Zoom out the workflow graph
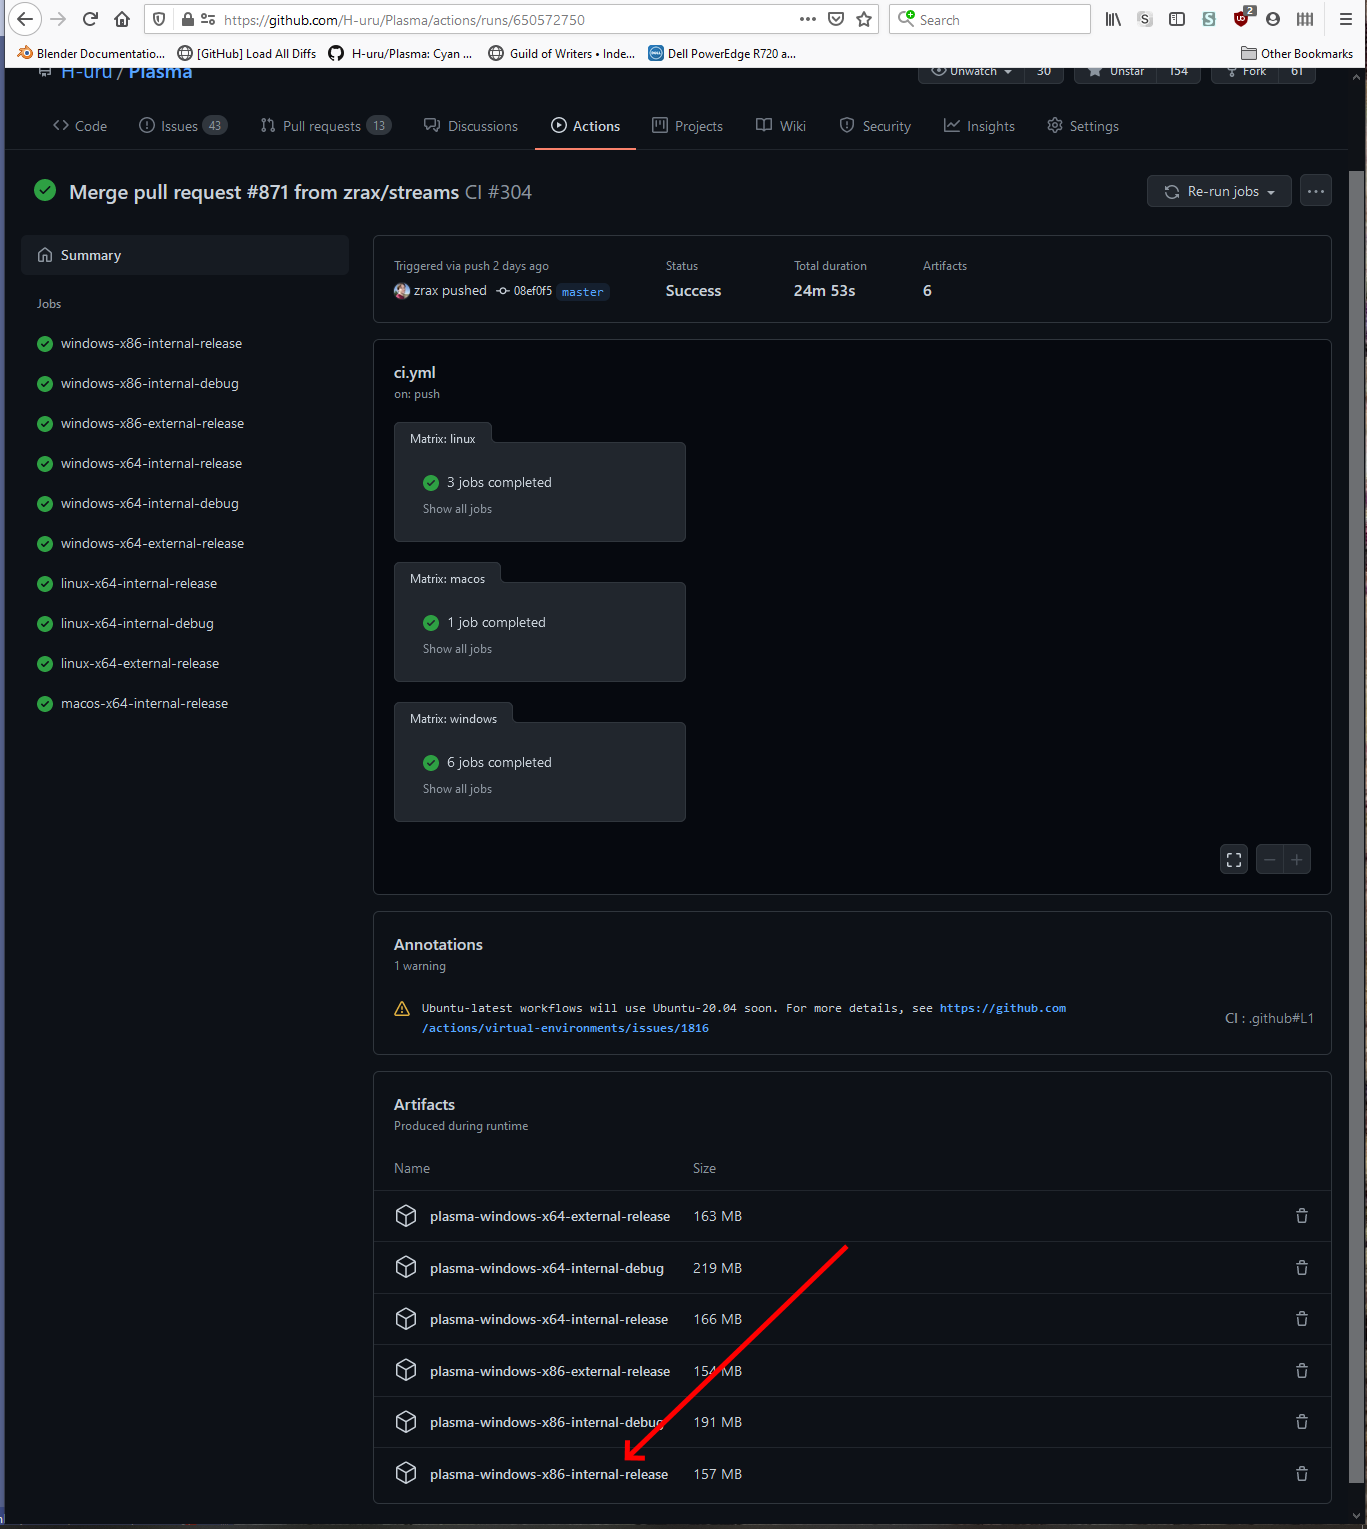The image size is (1367, 1529). (x=1270, y=859)
